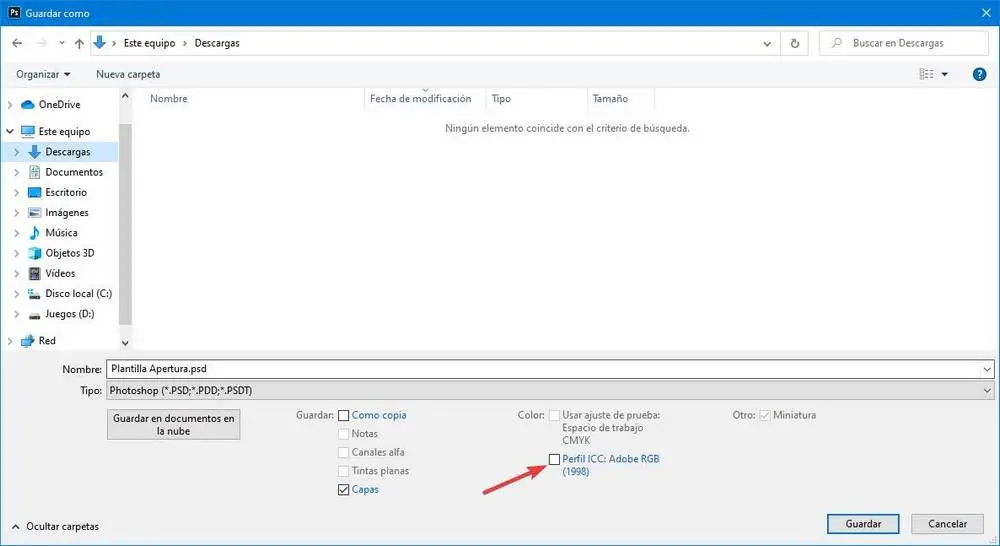
Task: Select the Descargas folder in sidebar
Action: point(68,152)
